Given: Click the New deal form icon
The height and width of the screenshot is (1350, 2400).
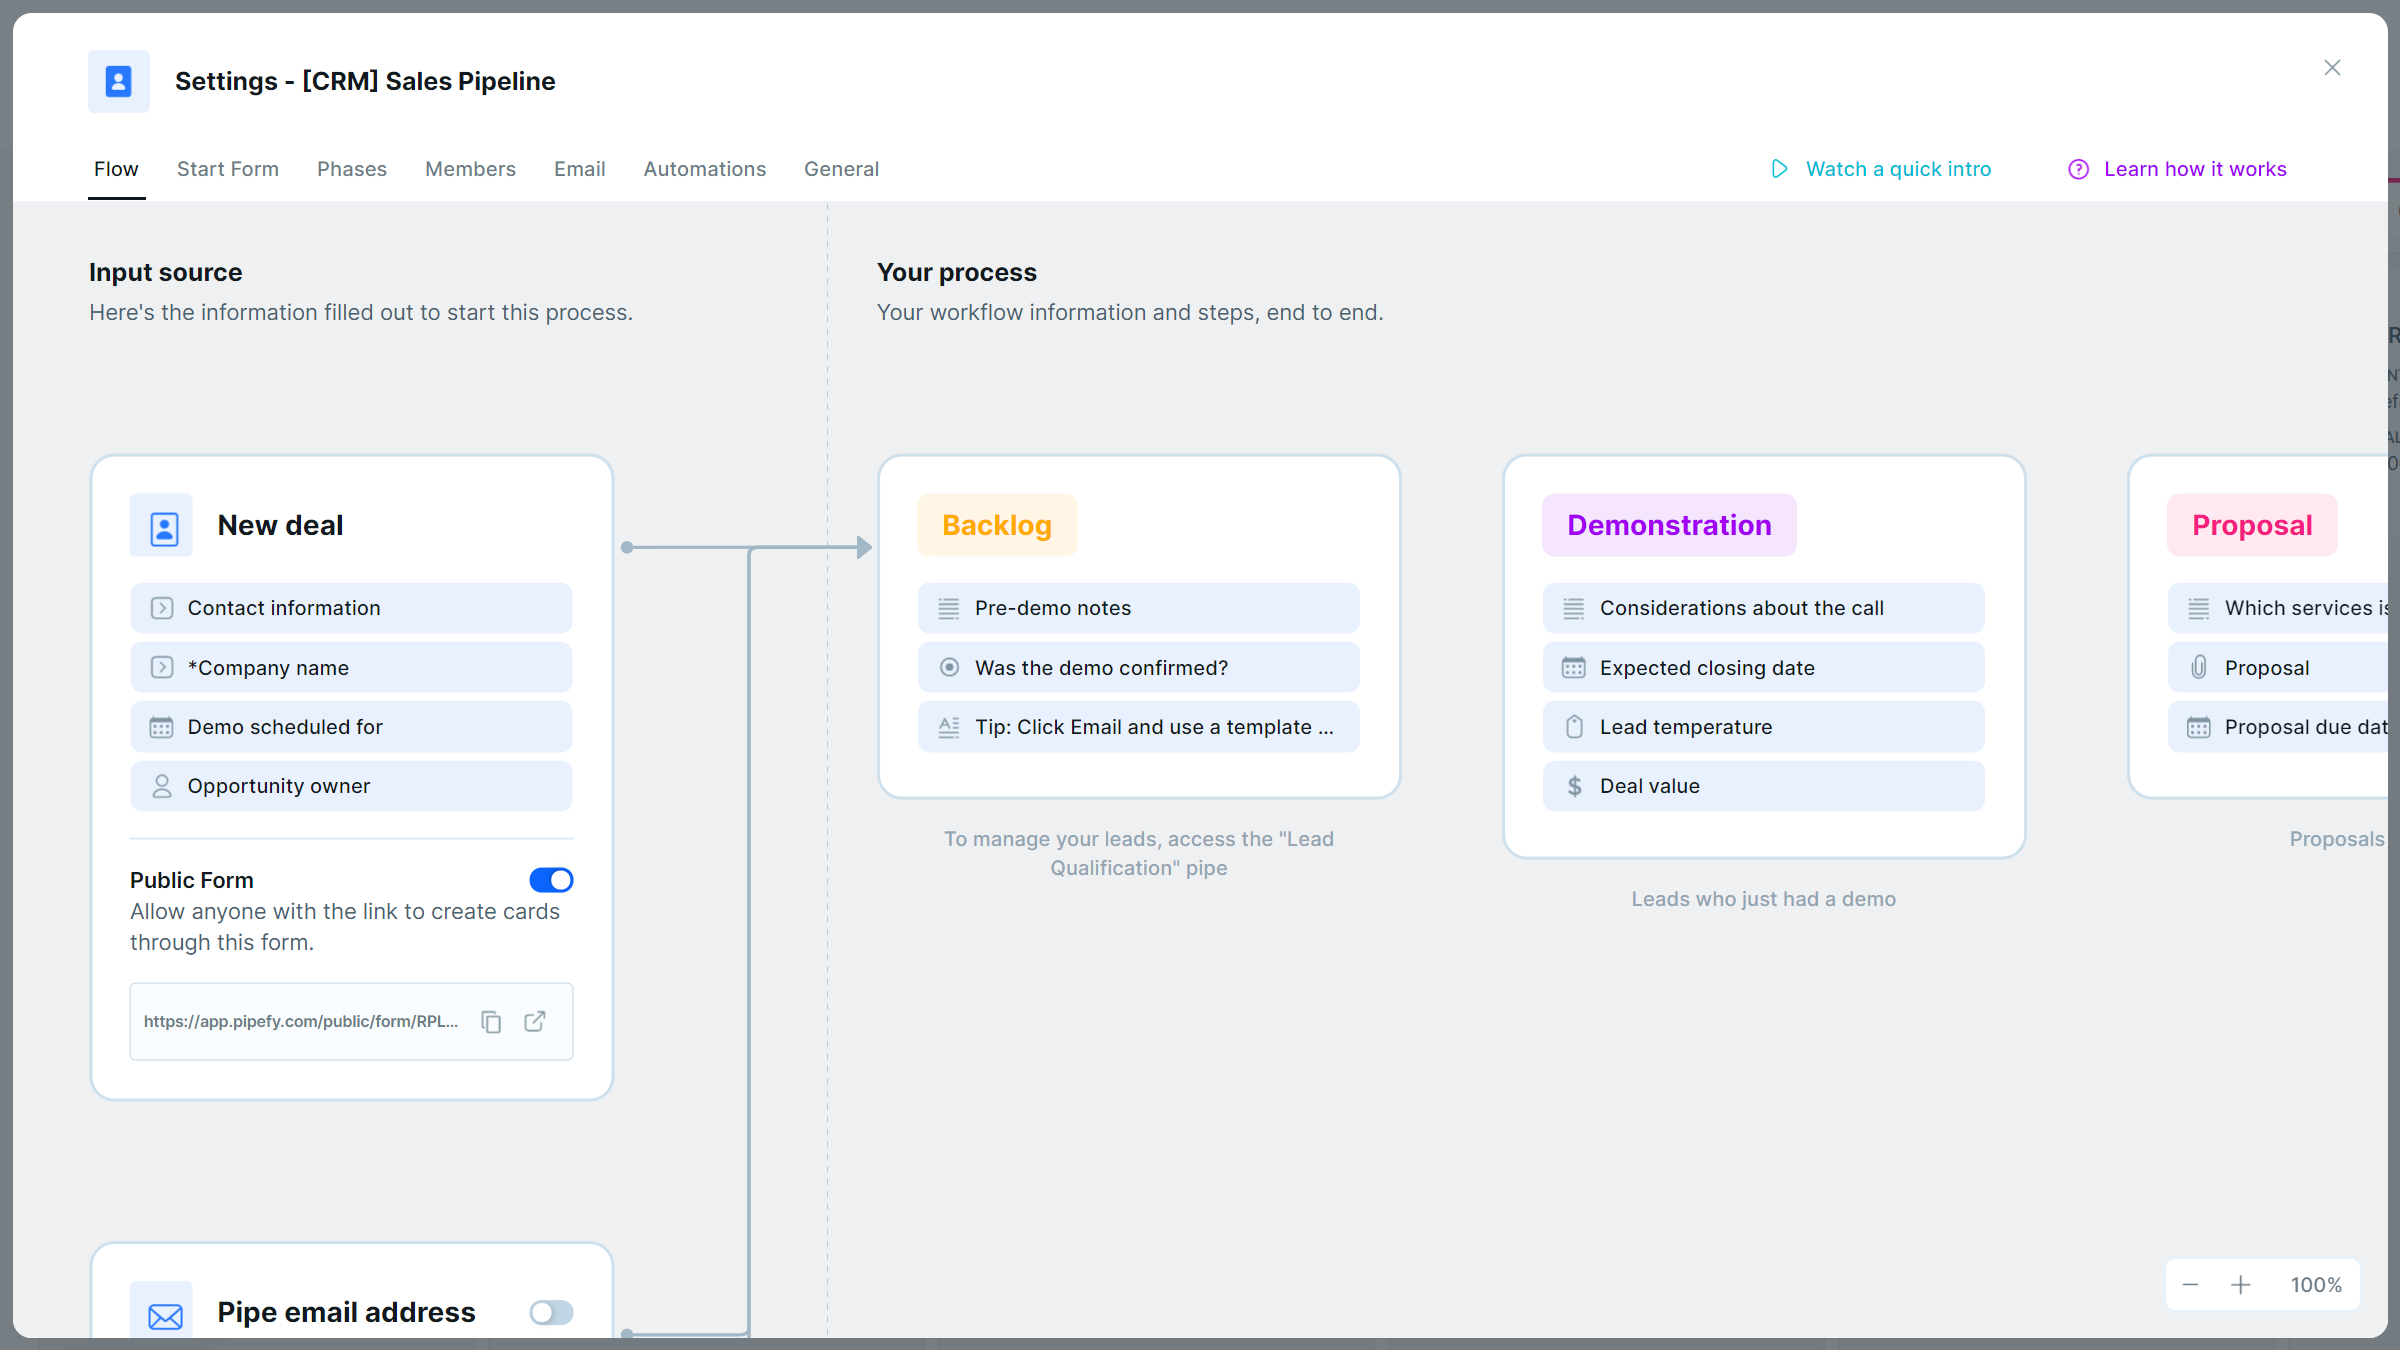Looking at the screenshot, I should pos(163,526).
